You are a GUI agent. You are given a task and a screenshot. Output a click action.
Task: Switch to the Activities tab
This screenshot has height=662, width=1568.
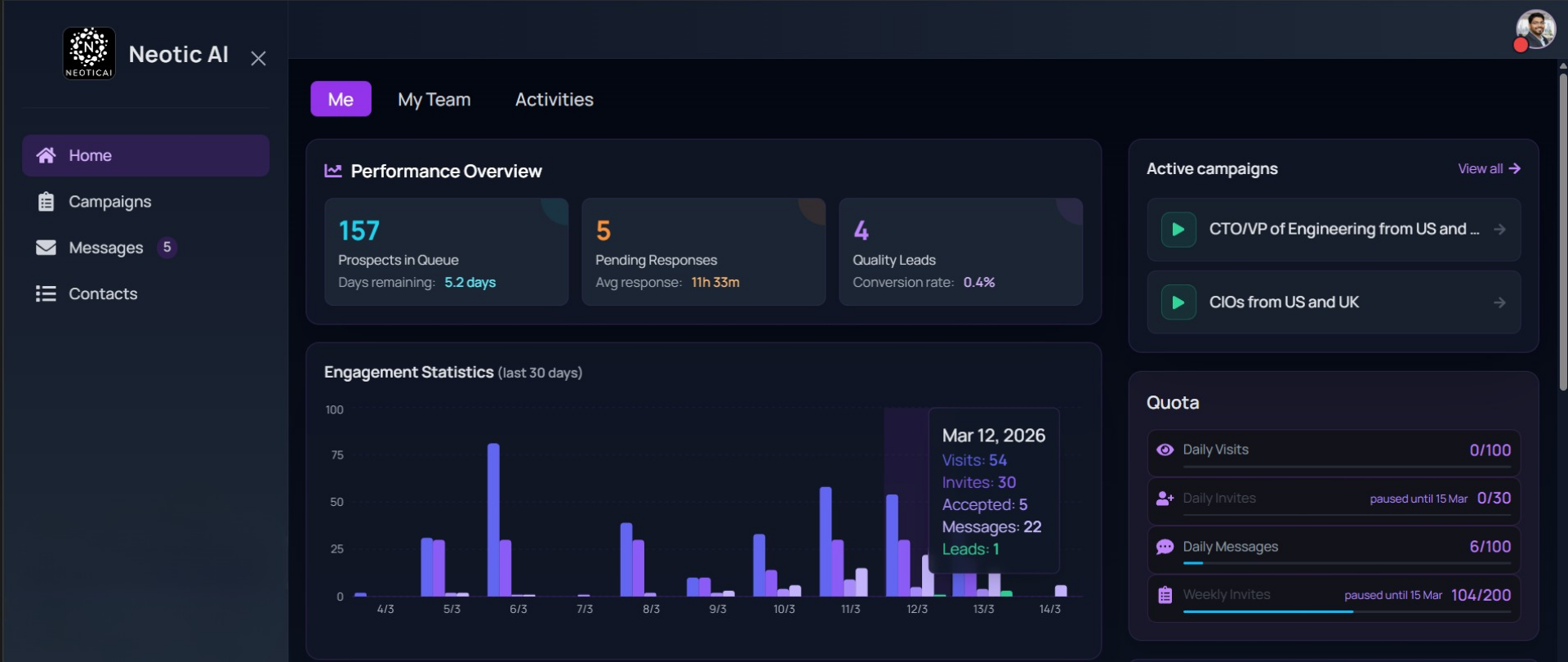point(554,99)
